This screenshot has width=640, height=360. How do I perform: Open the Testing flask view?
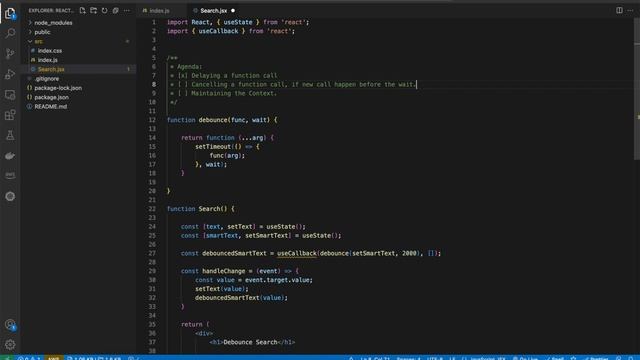coord(10,136)
